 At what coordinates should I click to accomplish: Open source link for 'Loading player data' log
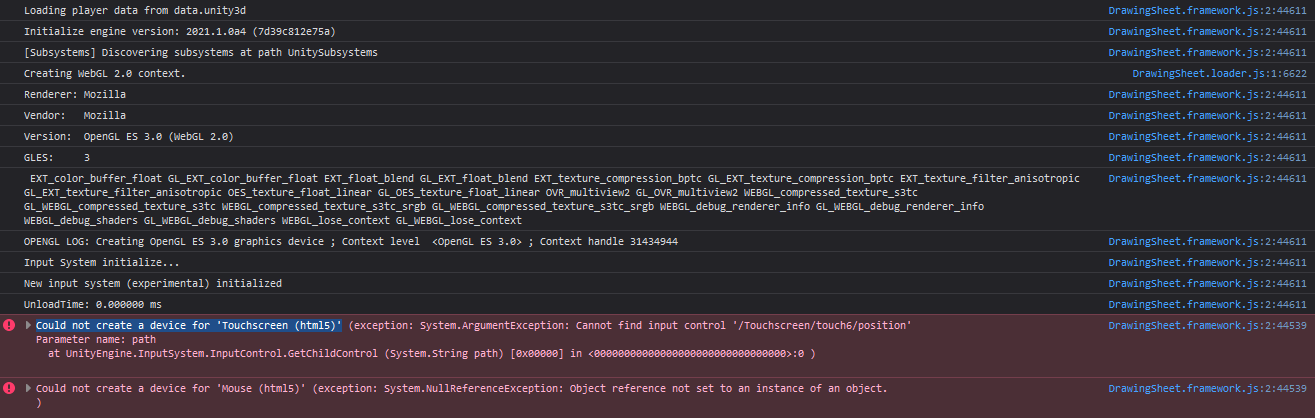point(1207,10)
